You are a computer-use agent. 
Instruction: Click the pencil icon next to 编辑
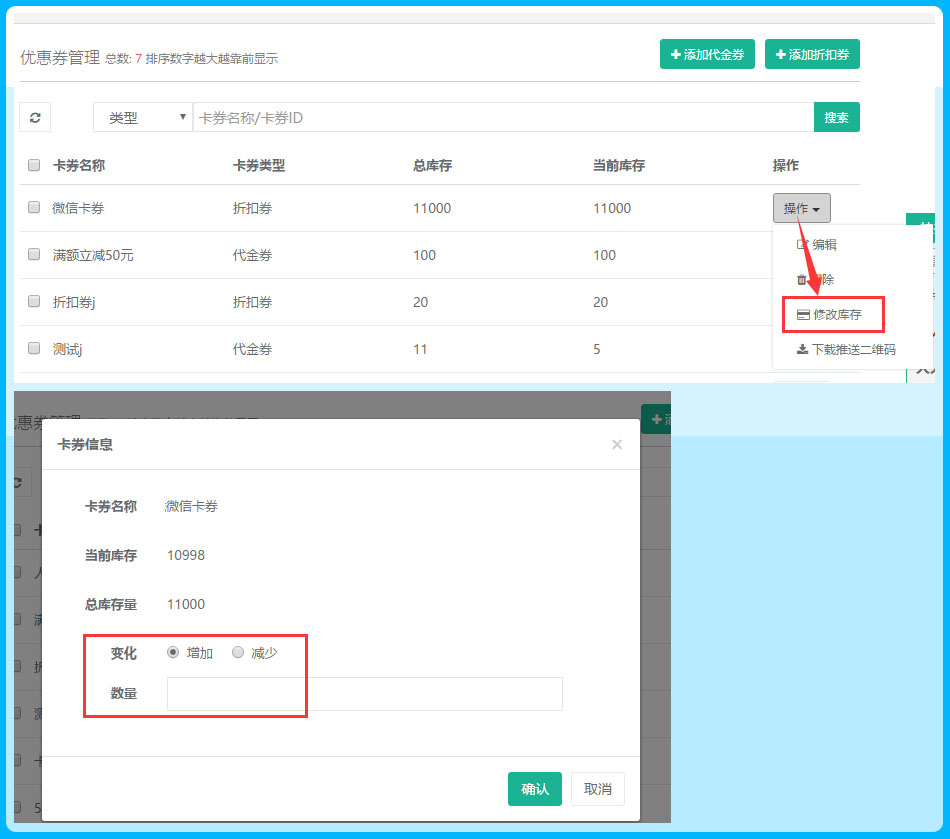(802, 245)
